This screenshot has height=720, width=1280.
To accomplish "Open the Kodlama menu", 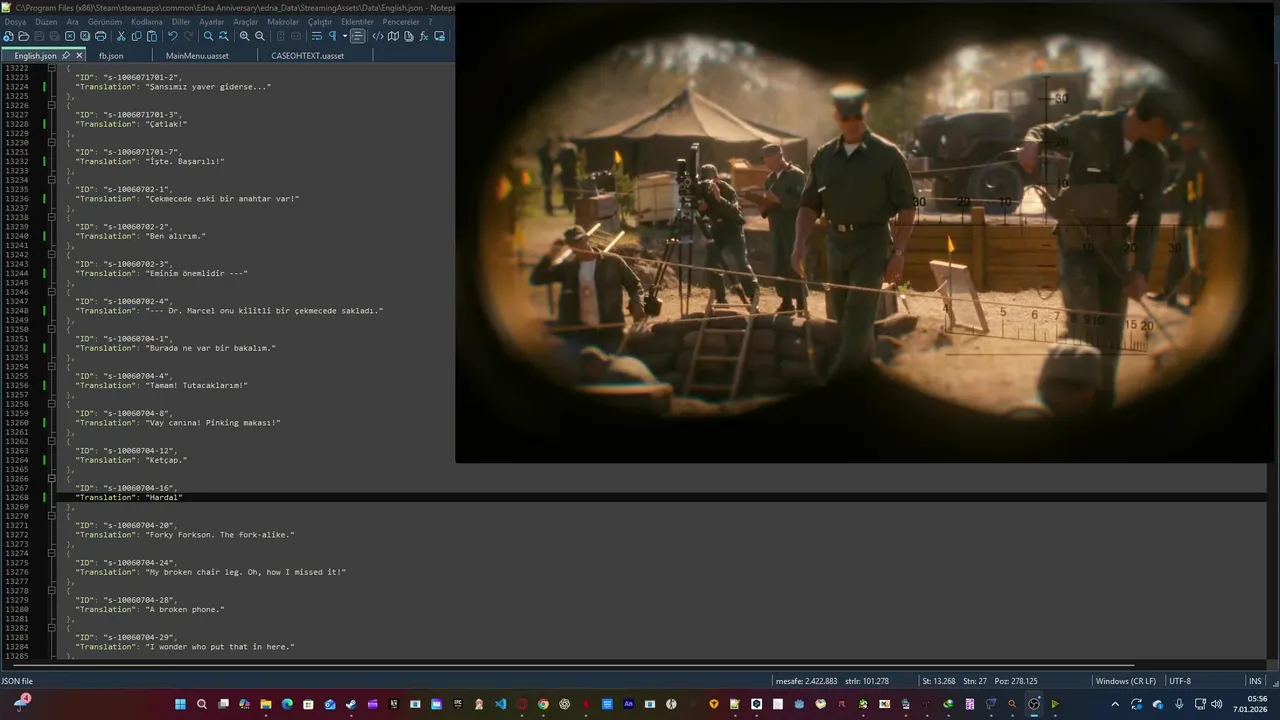I will pyautogui.click(x=147, y=21).
